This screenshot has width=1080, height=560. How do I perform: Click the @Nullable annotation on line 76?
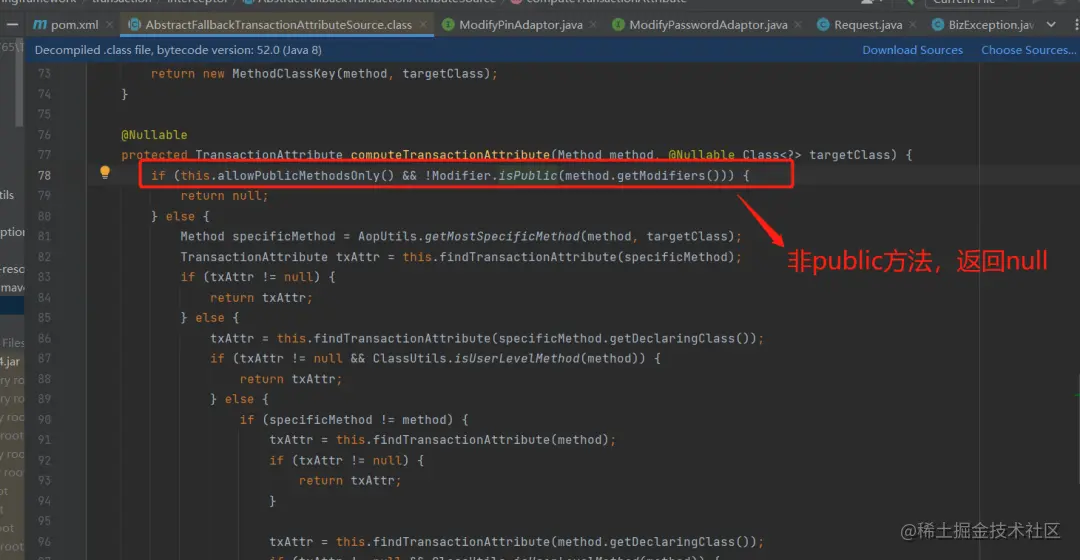[x=154, y=135]
